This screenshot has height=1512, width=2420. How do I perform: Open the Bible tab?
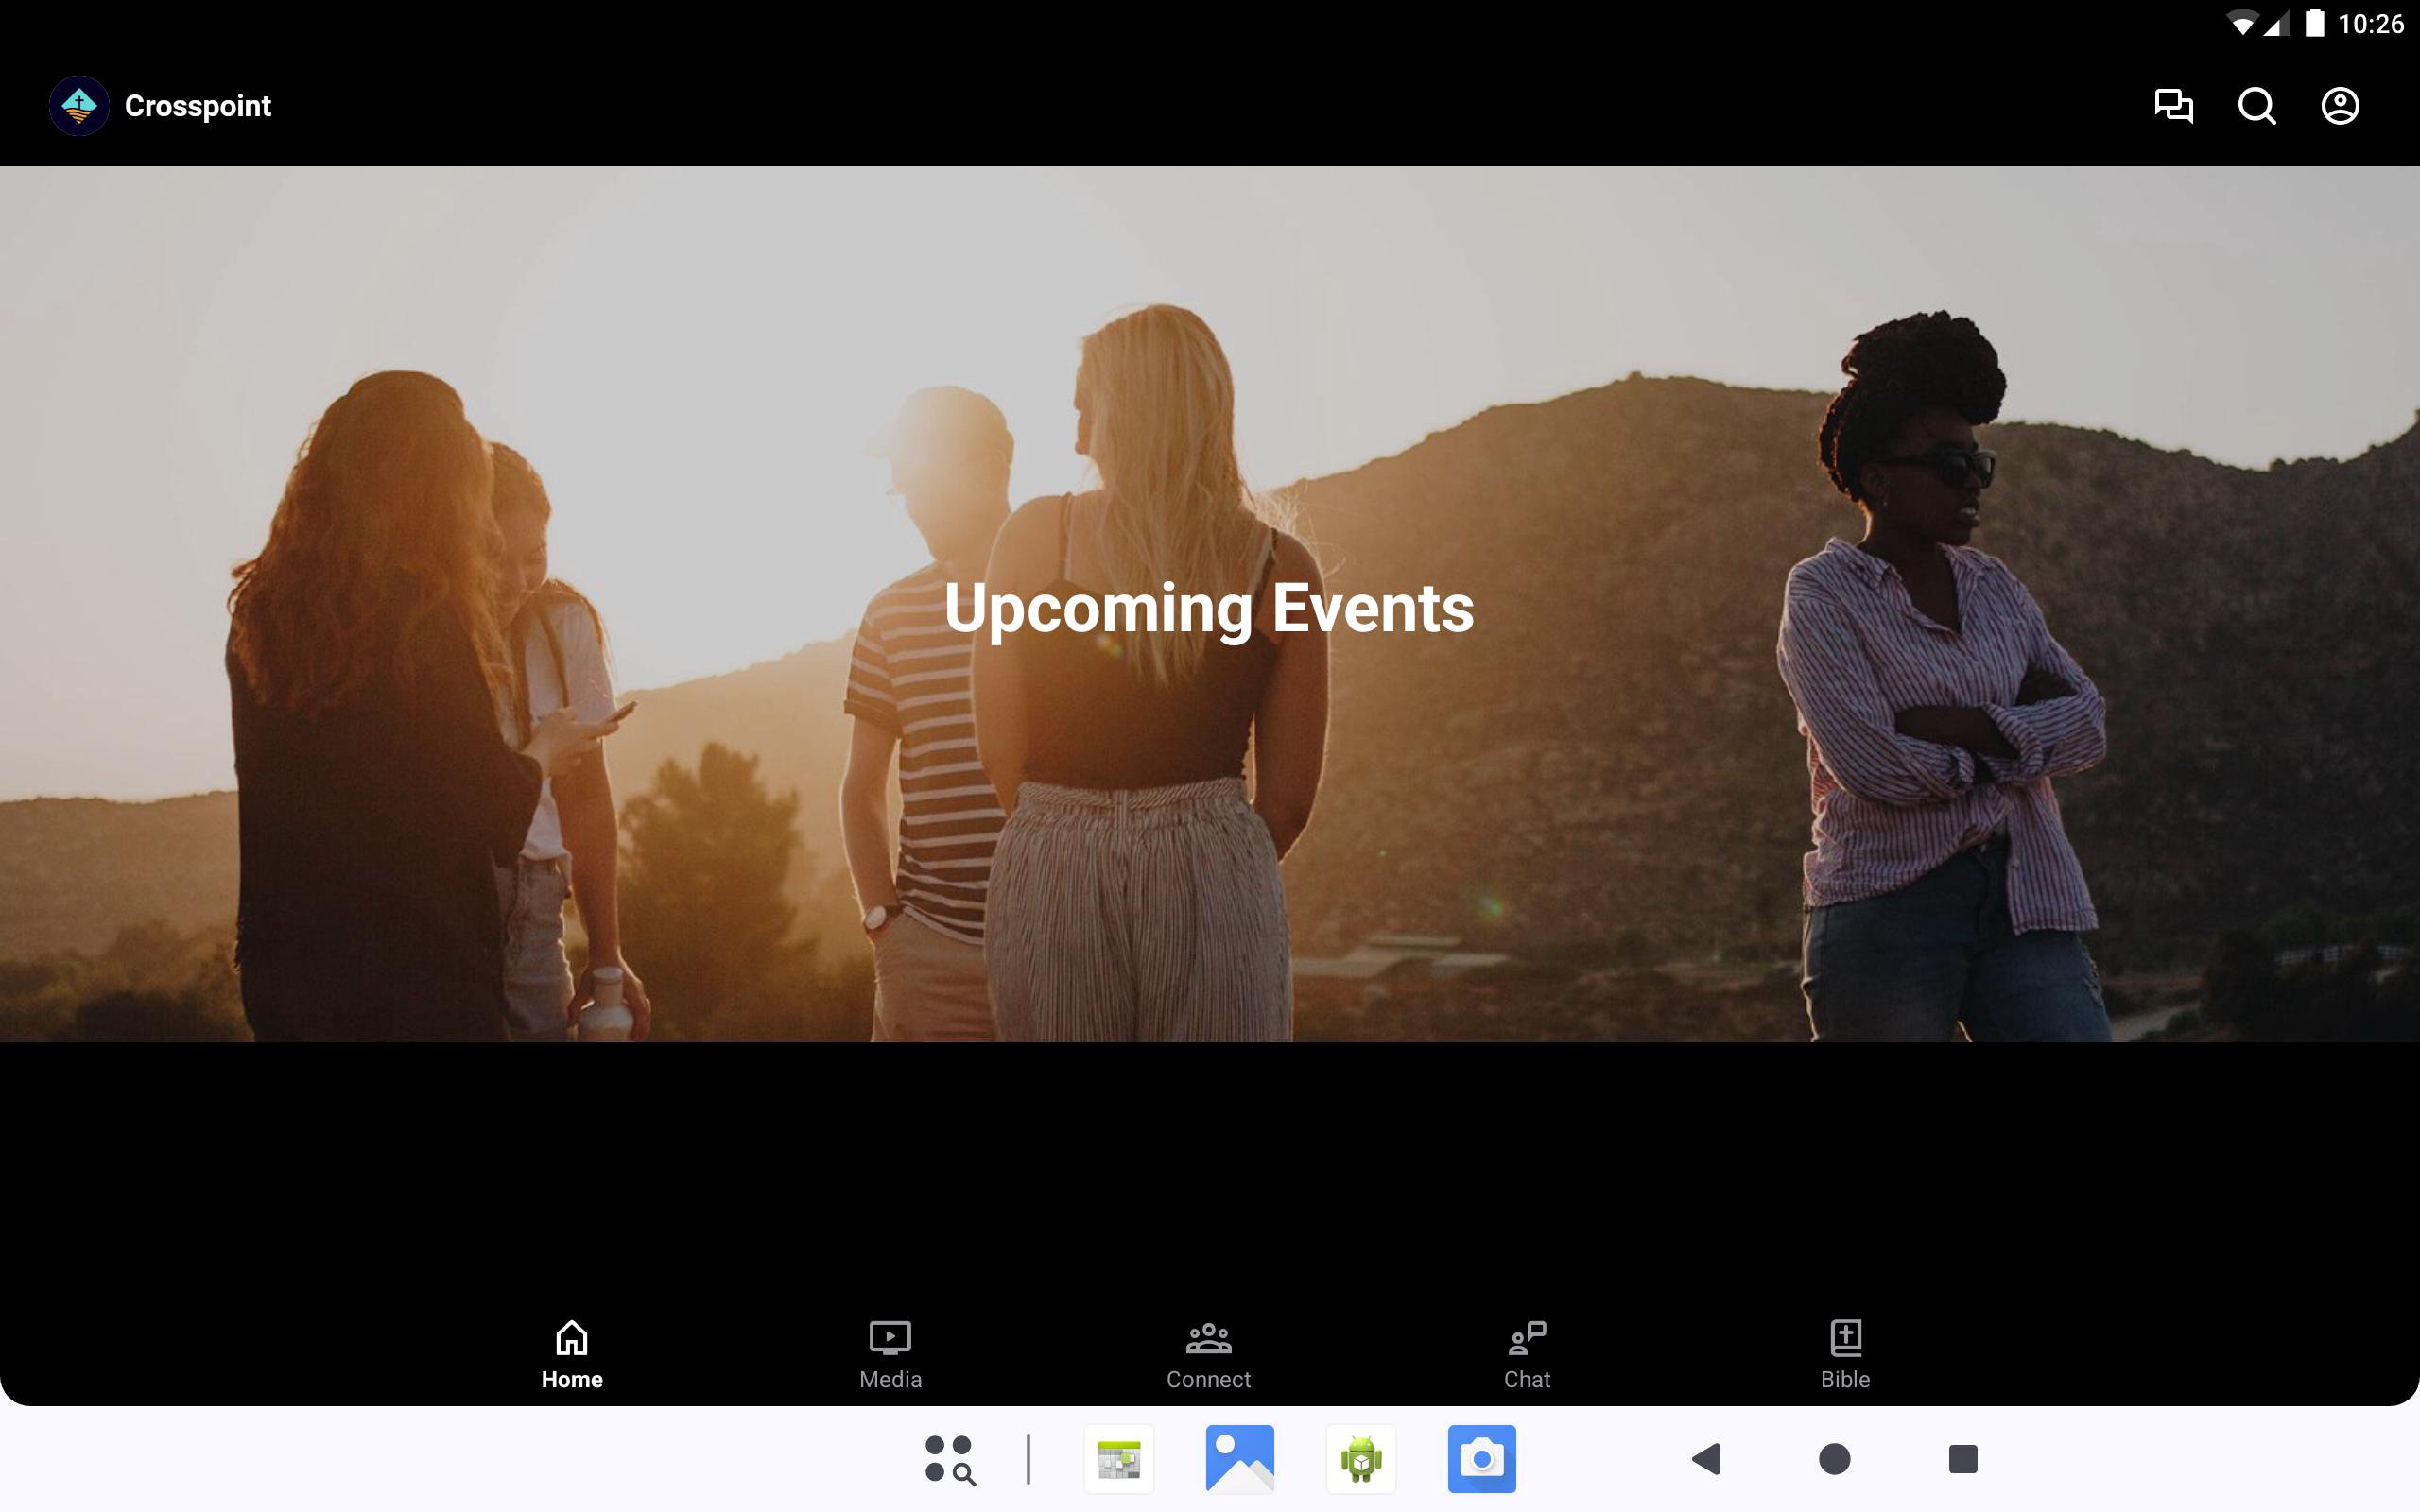[1844, 1354]
